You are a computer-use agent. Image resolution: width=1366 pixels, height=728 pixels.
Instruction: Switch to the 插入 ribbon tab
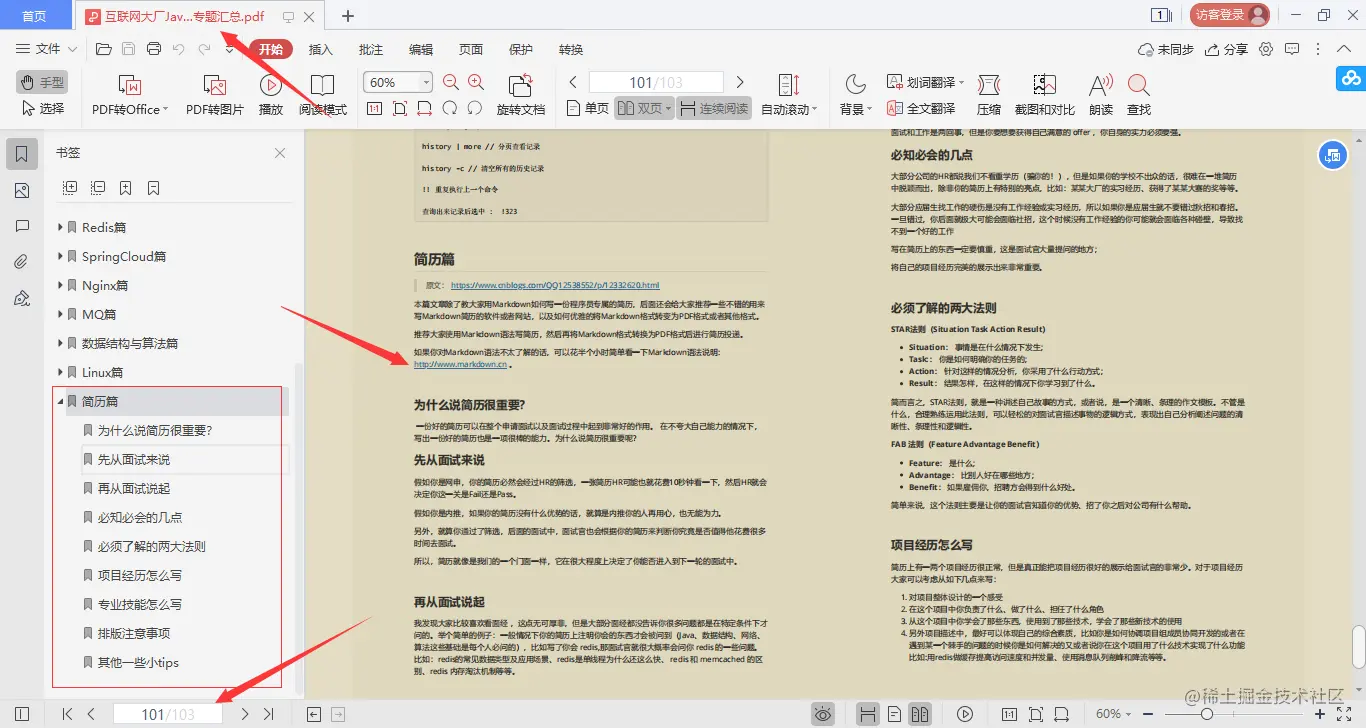320,48
